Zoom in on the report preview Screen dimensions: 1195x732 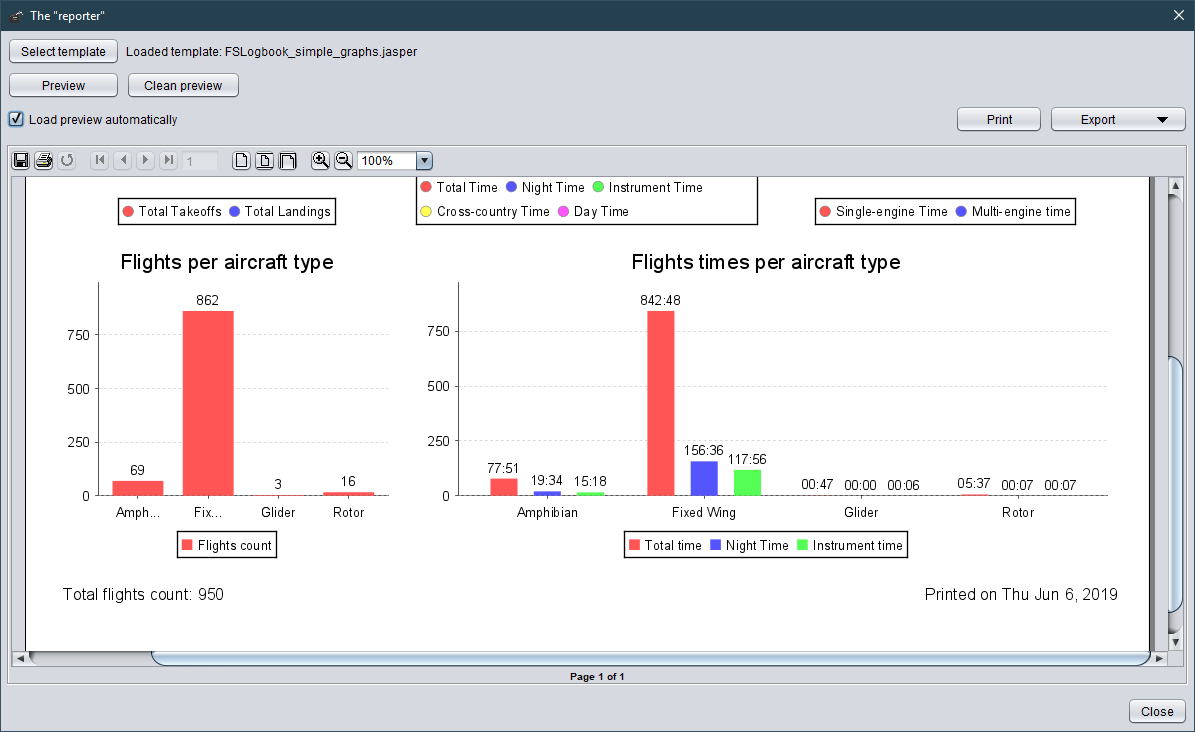321,160
